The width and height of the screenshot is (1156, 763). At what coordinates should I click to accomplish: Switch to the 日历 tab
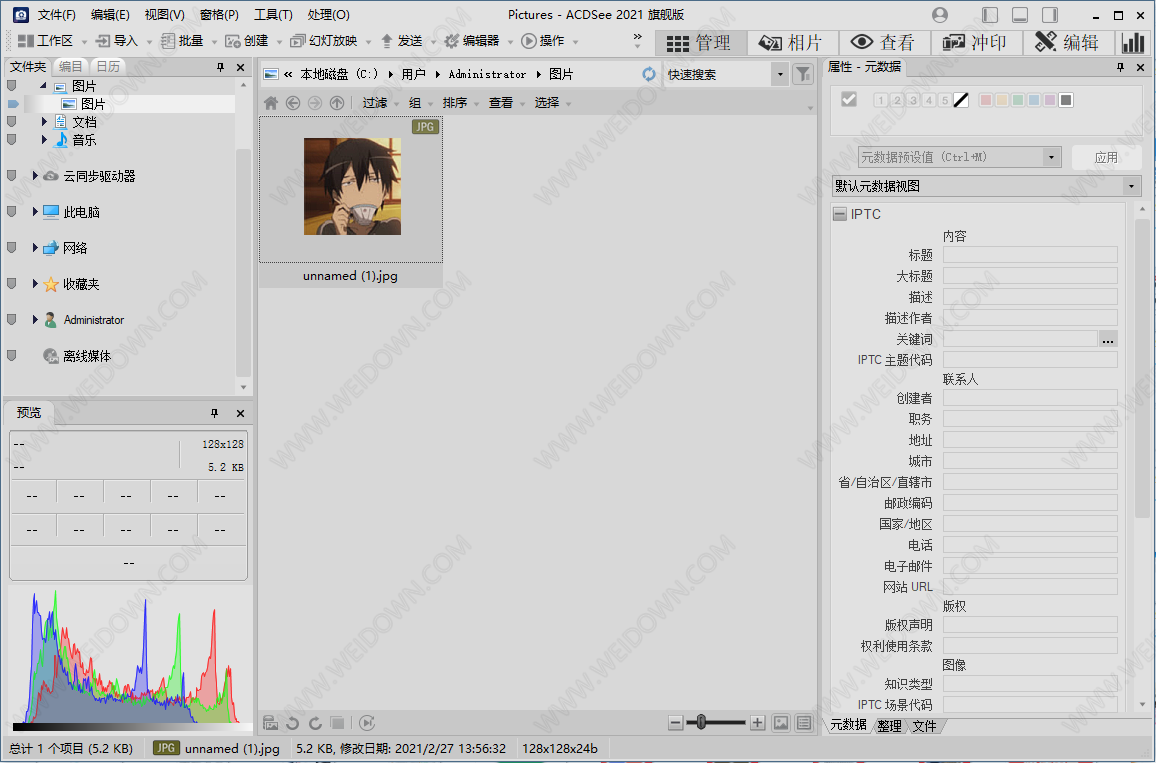coord(108,66)
